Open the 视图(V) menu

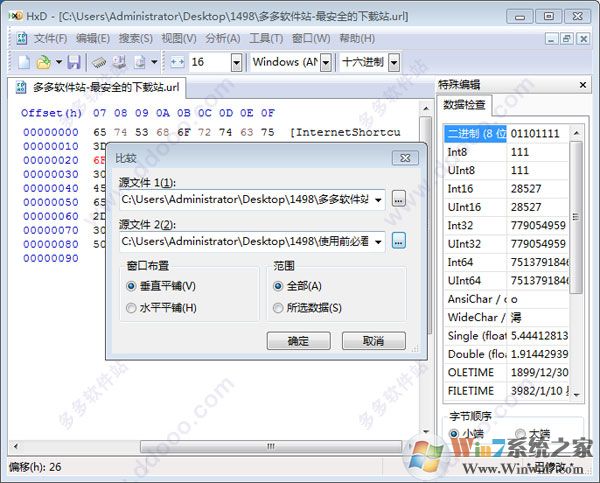[x=179, y=39]
